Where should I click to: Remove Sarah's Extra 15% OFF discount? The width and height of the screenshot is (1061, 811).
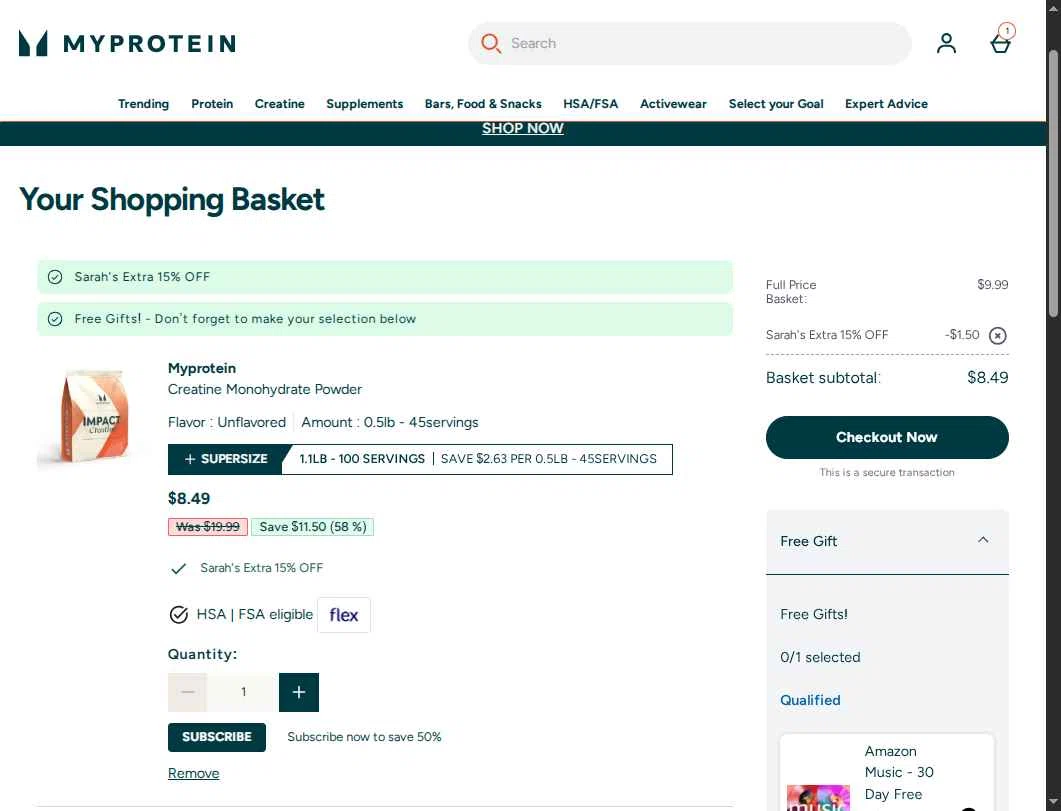(997, 336)
